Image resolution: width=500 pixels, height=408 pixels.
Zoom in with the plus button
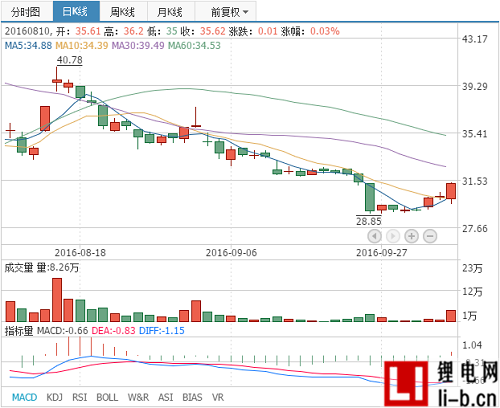(412, 236)
